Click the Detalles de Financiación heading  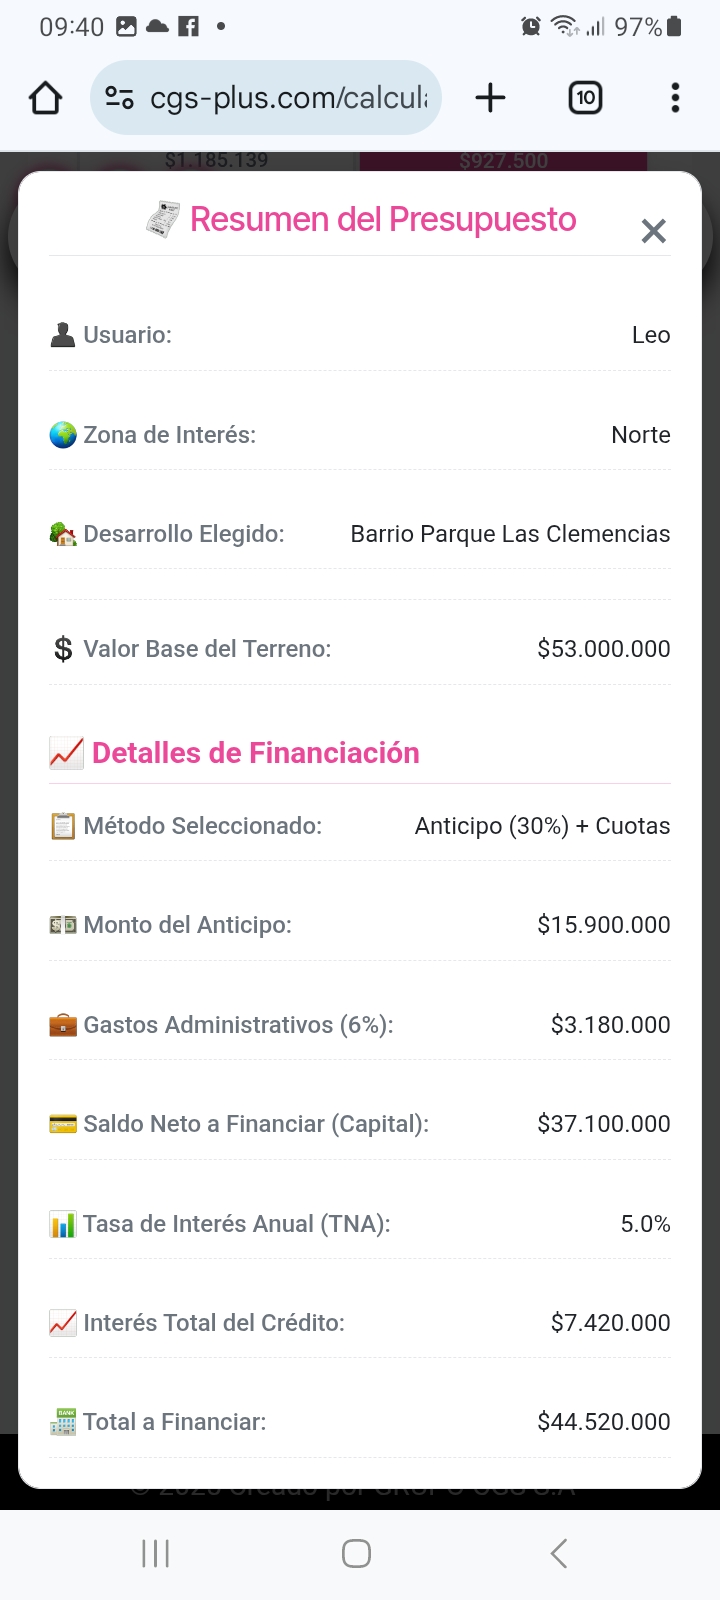tap(255, 753)
